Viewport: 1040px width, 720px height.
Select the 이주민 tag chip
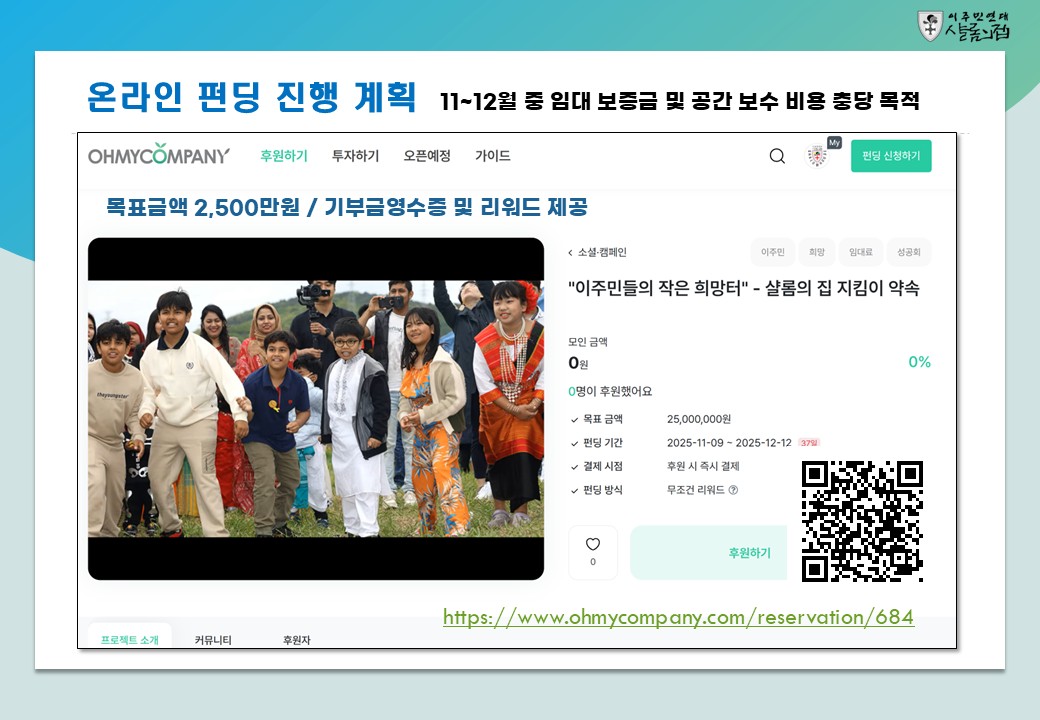pyautogui.click(x=772, y=253)
